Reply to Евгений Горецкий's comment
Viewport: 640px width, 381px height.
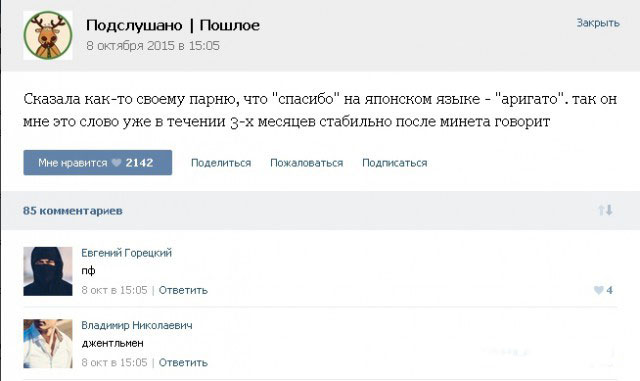pyautogui.click(x=183, y=290)
